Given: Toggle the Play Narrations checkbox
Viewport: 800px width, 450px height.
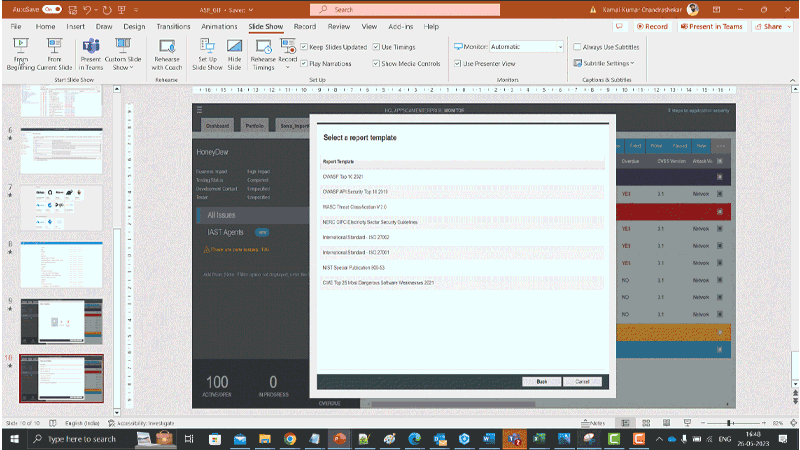Looking at the screenshot, I should pyautogui.click(x=305, y=63).
